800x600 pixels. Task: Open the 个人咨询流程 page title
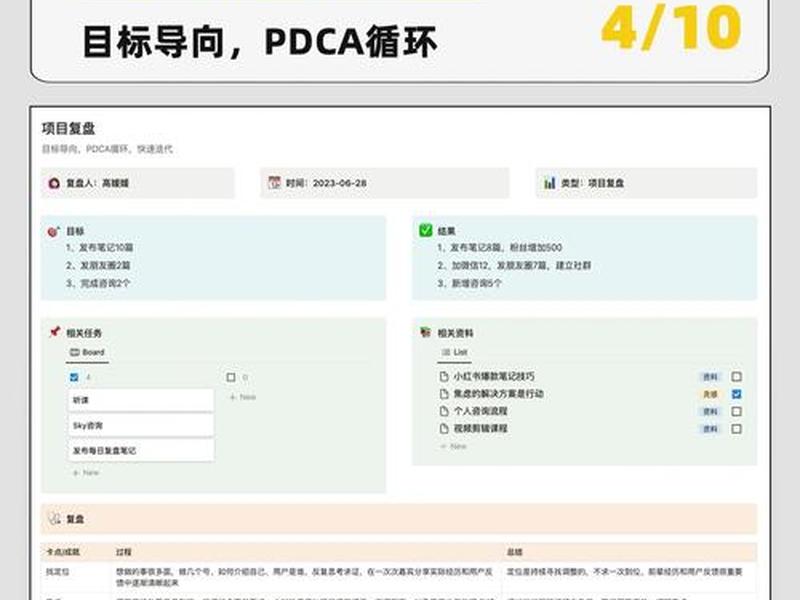point(481,411)
